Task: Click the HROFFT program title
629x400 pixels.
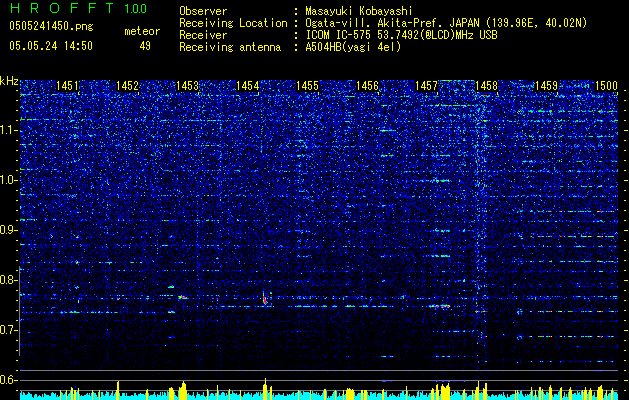Action: [x=62, y=8]
